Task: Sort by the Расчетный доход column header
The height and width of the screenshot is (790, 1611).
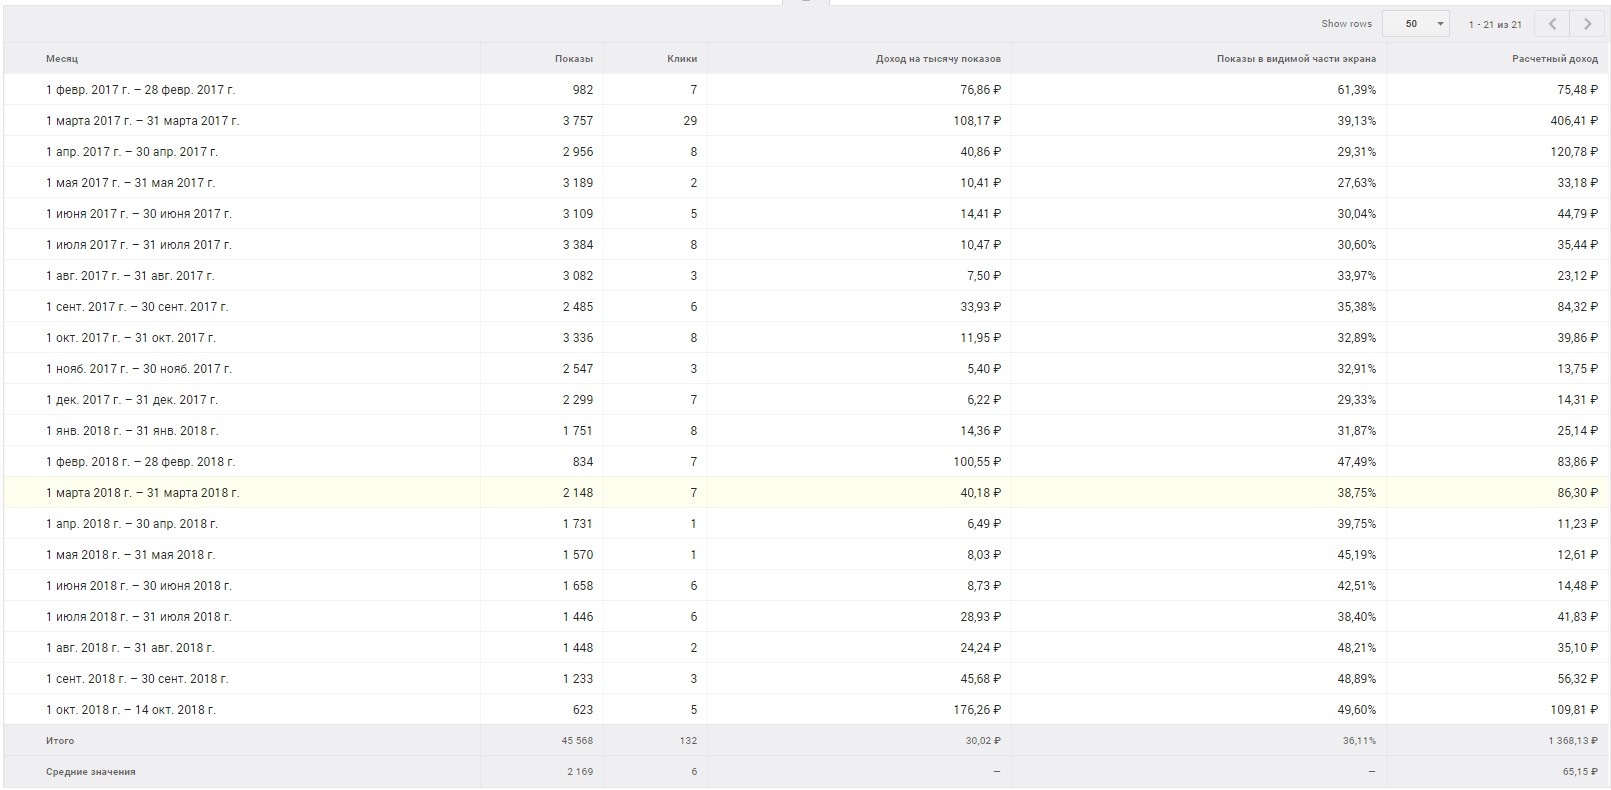Action: point(1554,59)
